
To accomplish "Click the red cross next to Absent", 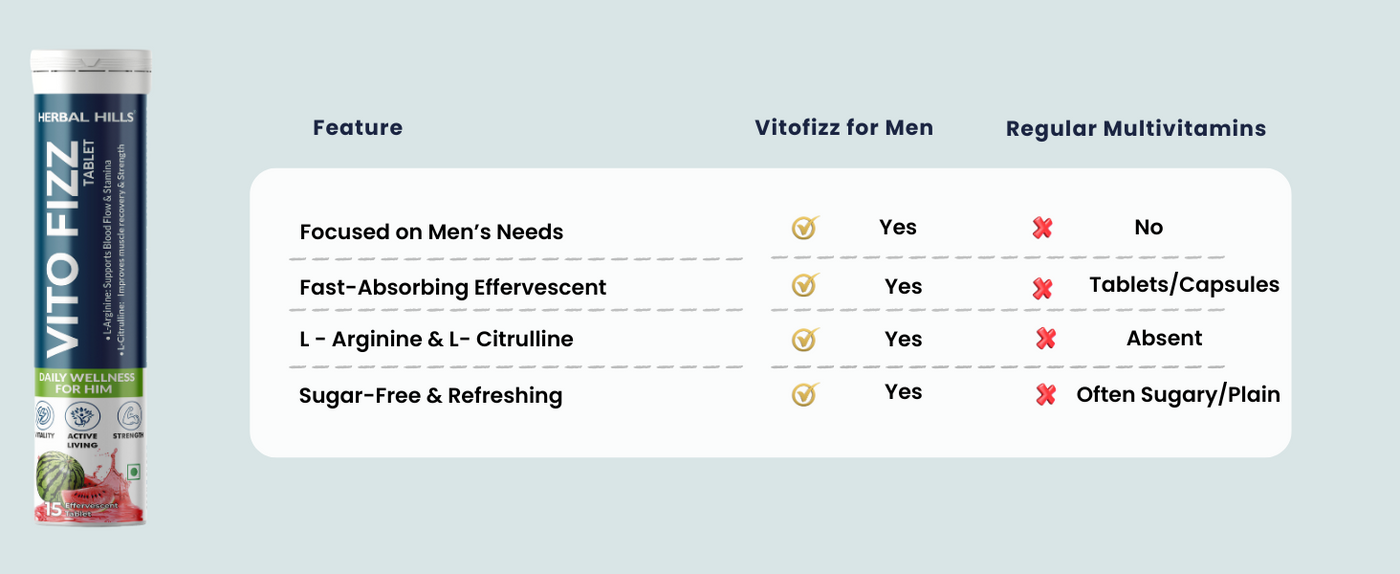I will (x=1046, y=339).
